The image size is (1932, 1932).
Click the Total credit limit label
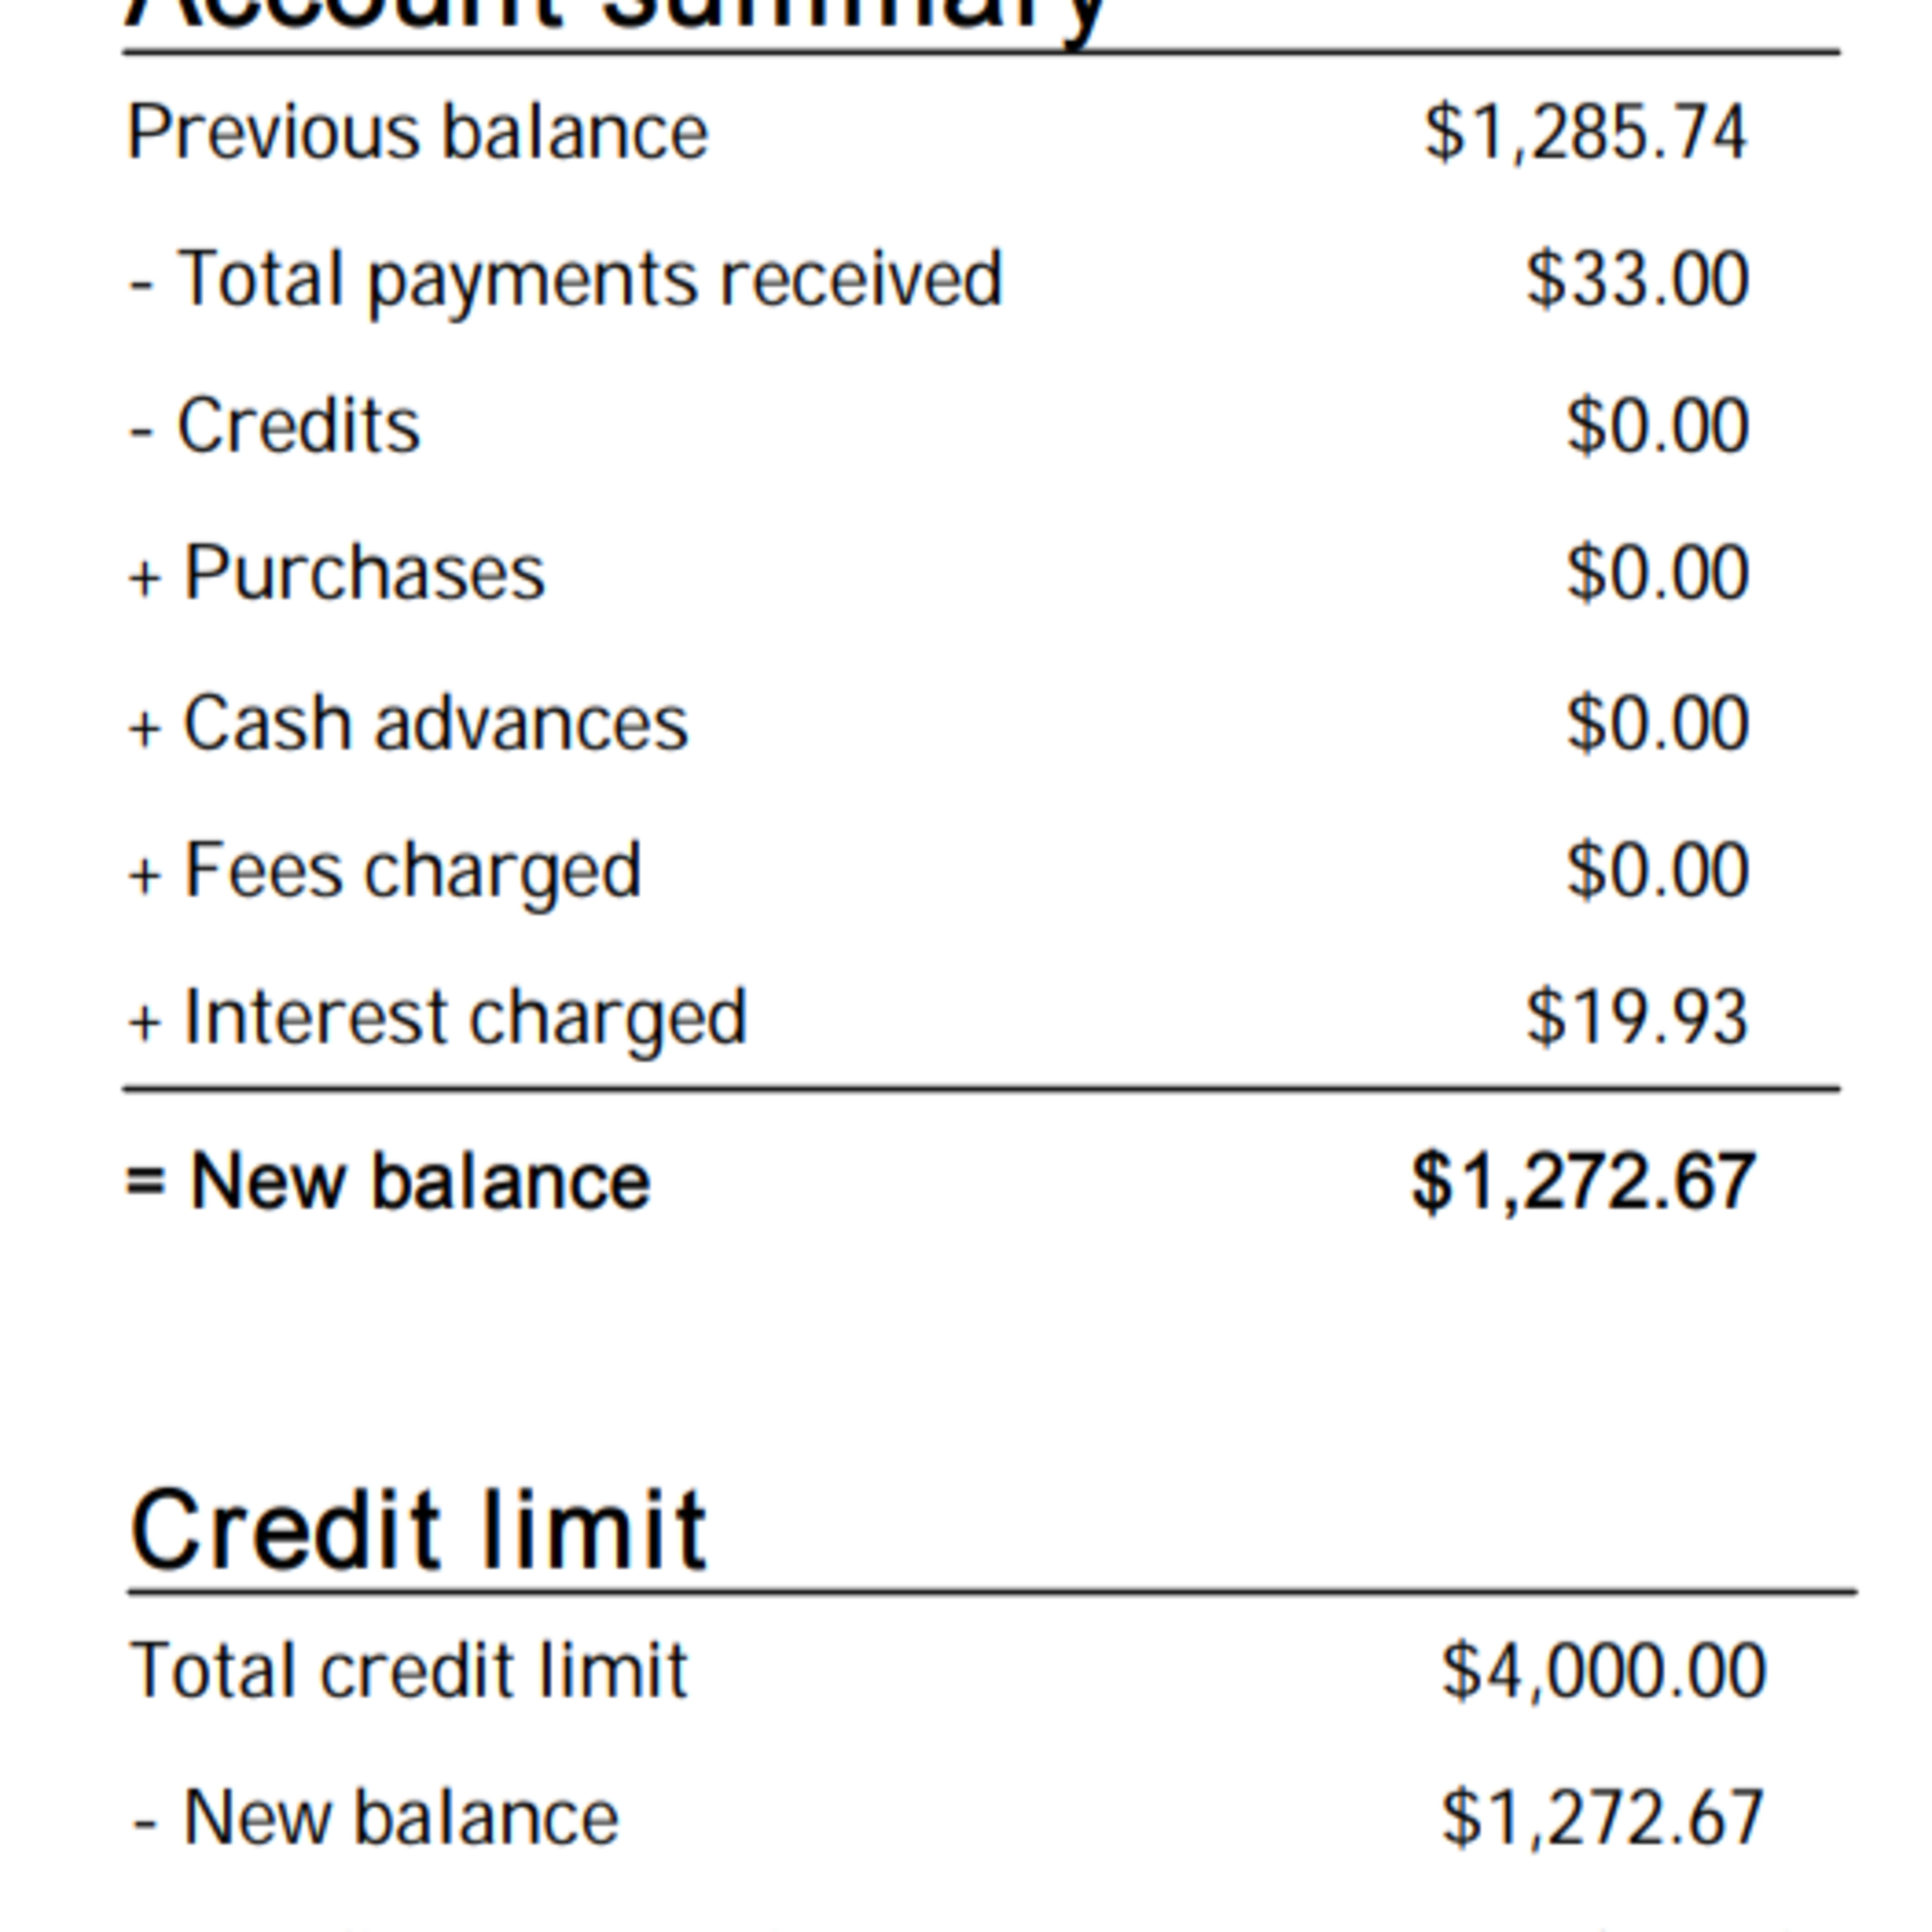tap(409, 1670)
